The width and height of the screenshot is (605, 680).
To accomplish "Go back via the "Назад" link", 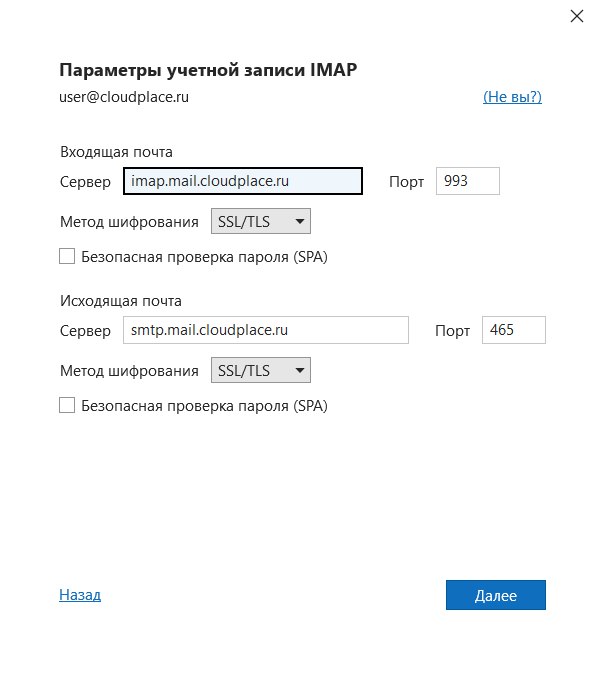I will click(80, 595).
